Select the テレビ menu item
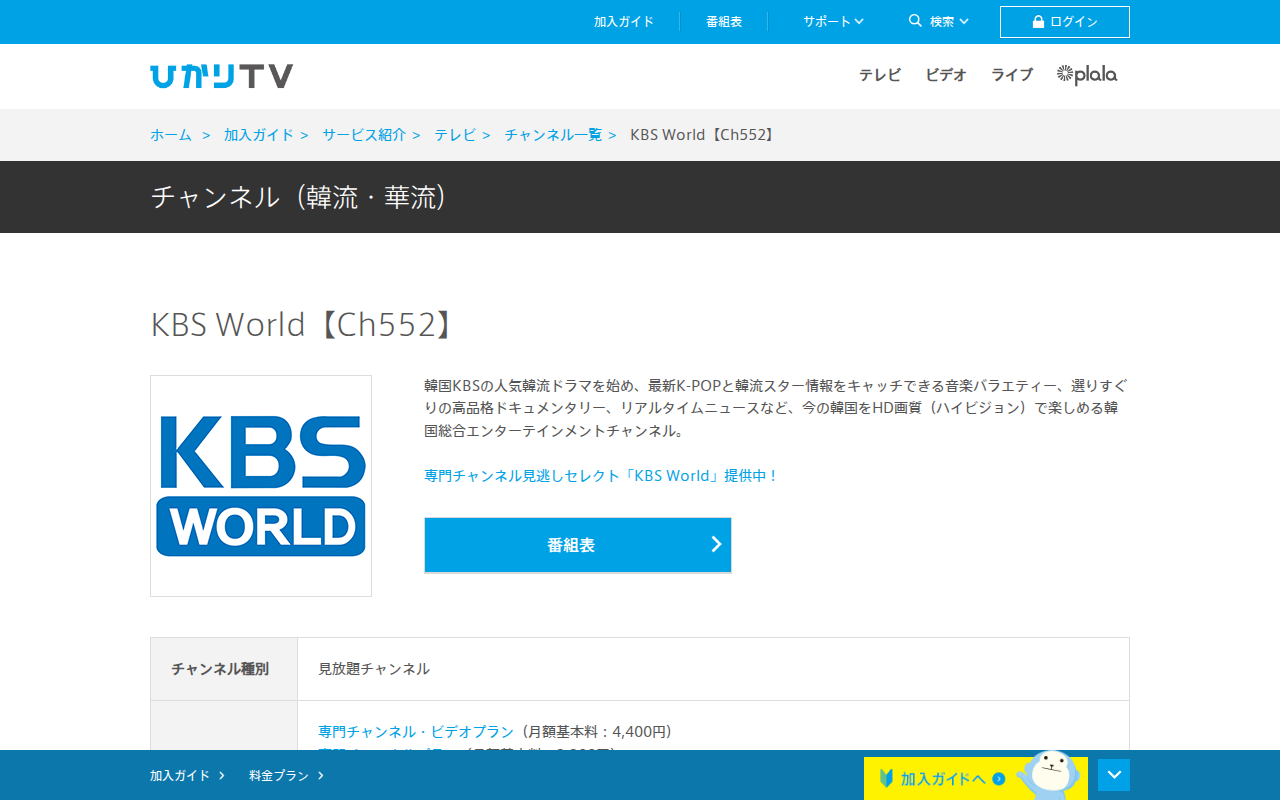 tap(880, 75)
